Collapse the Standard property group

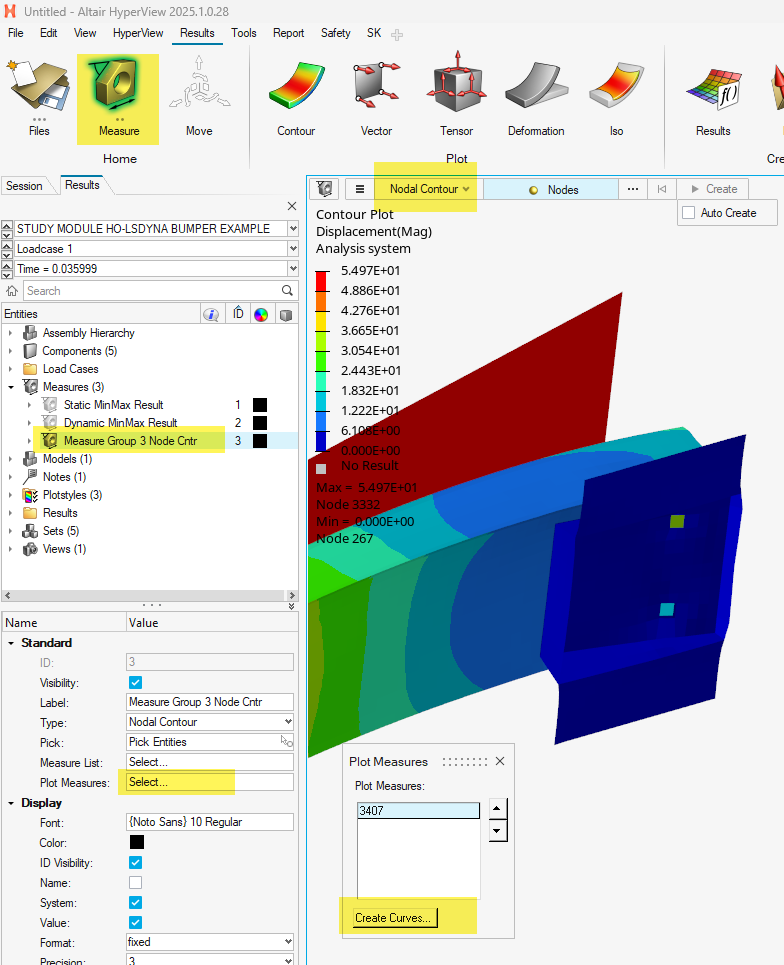(11, 643)
